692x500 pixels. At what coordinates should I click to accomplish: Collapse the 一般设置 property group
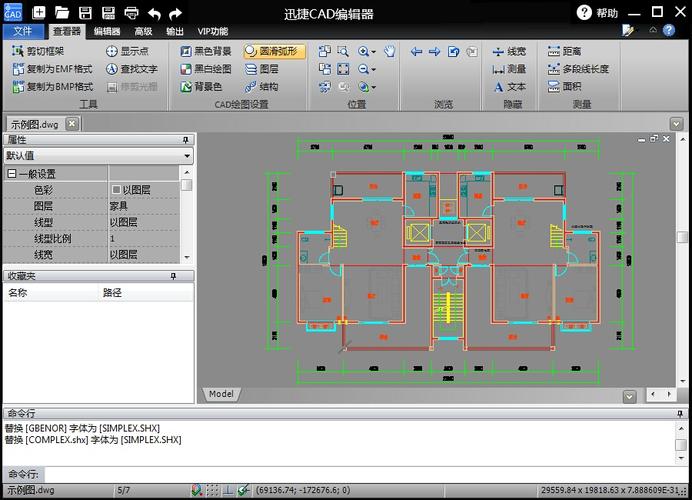11,174
